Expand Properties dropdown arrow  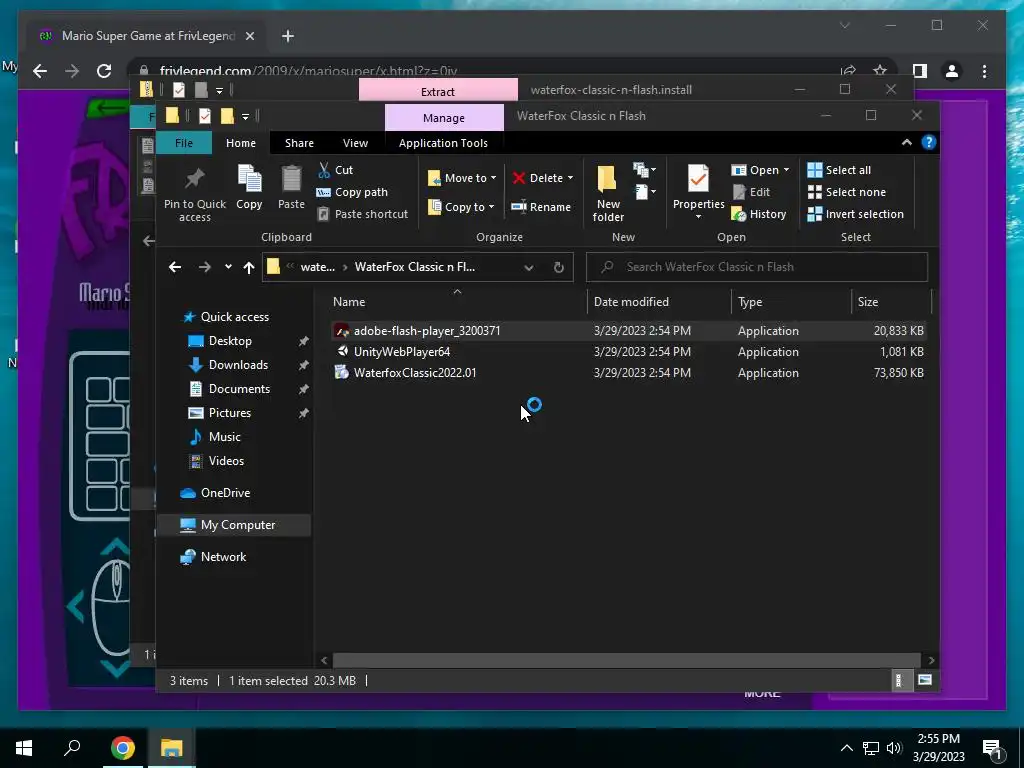tap(698, 217)
